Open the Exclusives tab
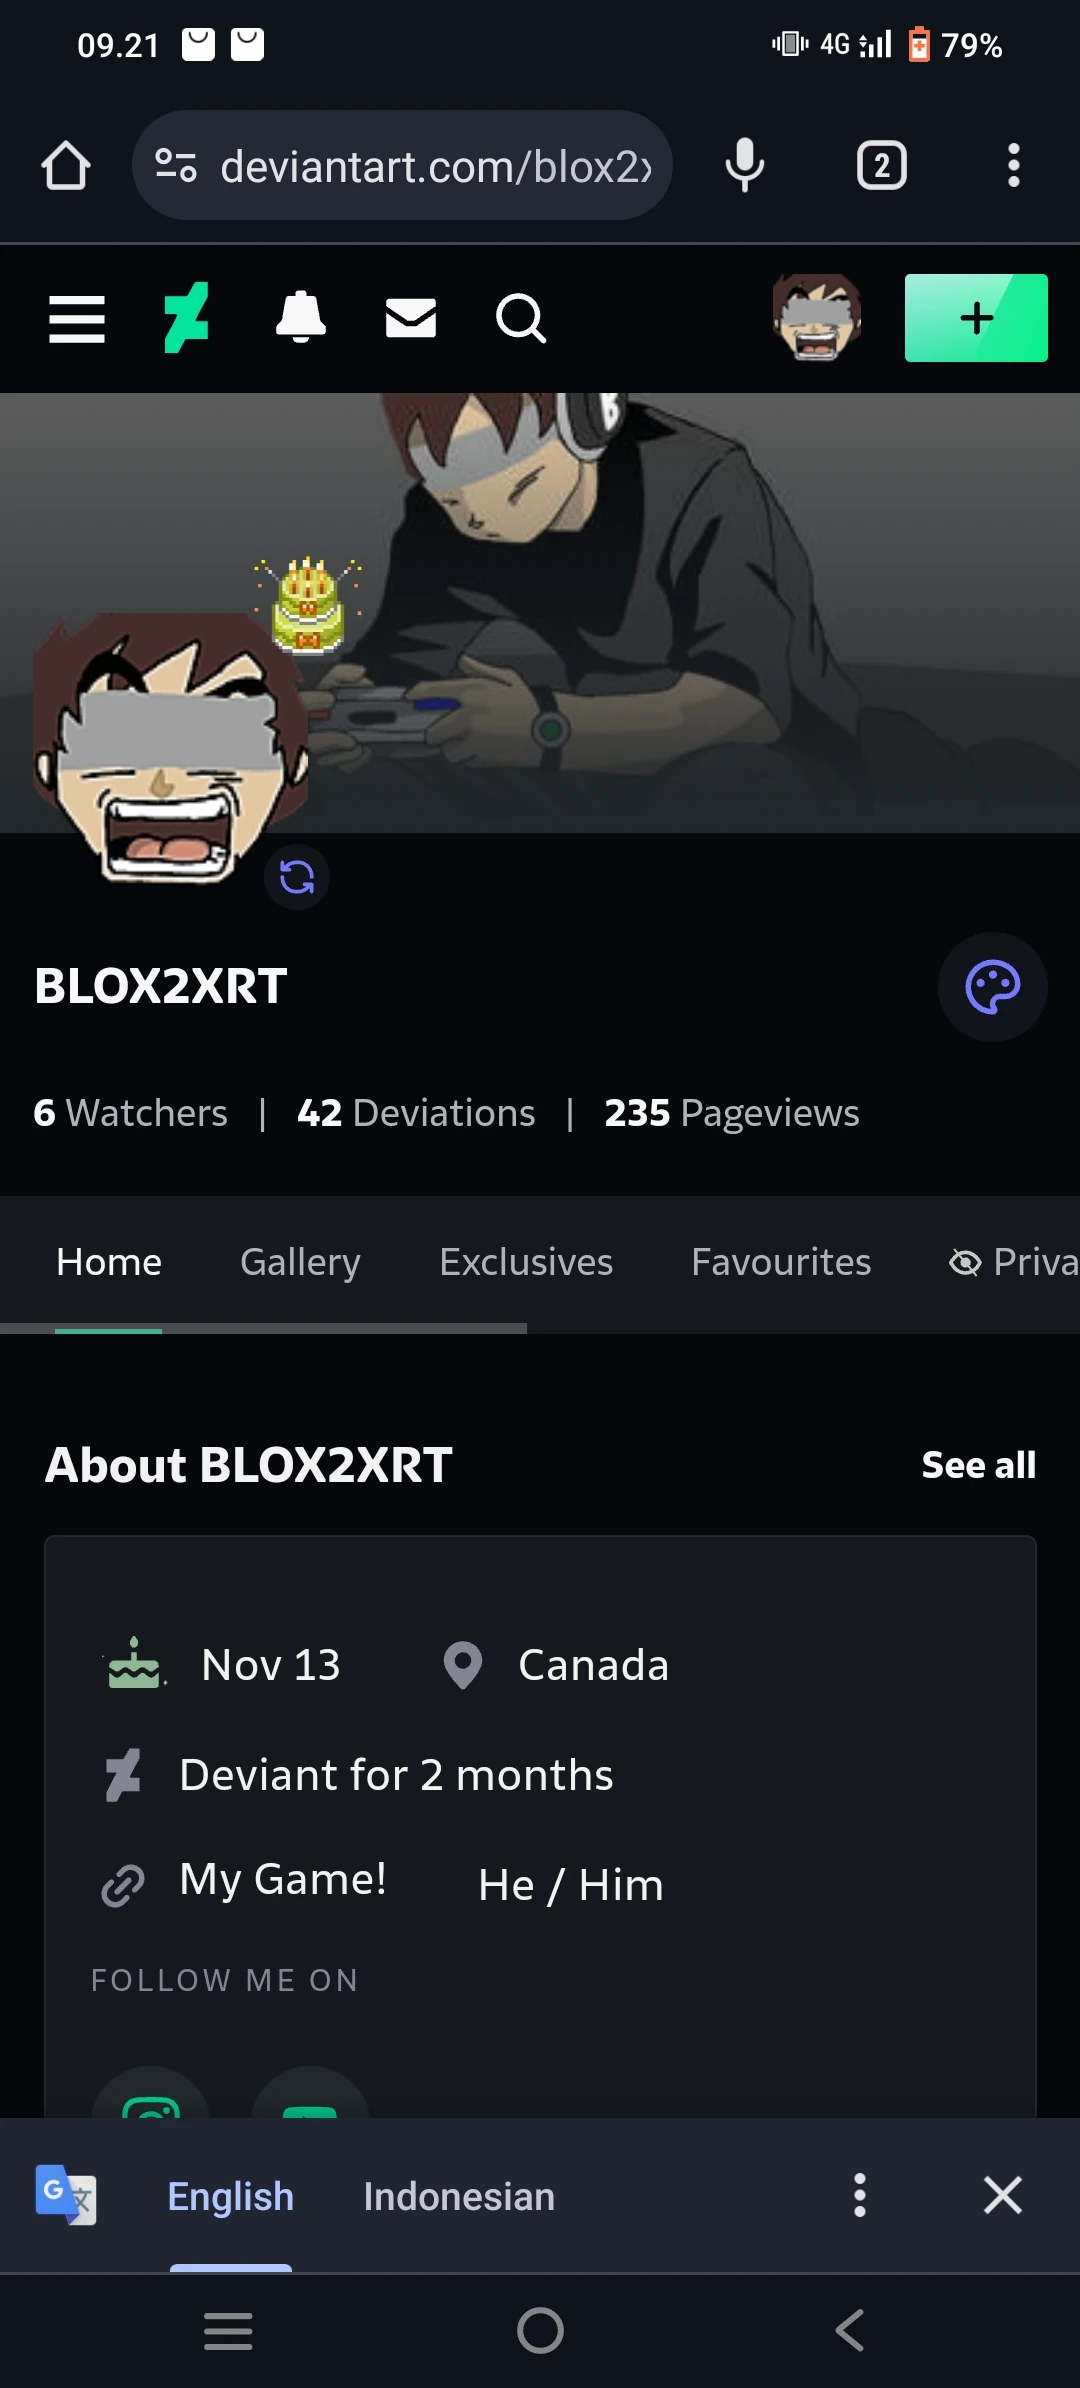 tap(526, 1262)
